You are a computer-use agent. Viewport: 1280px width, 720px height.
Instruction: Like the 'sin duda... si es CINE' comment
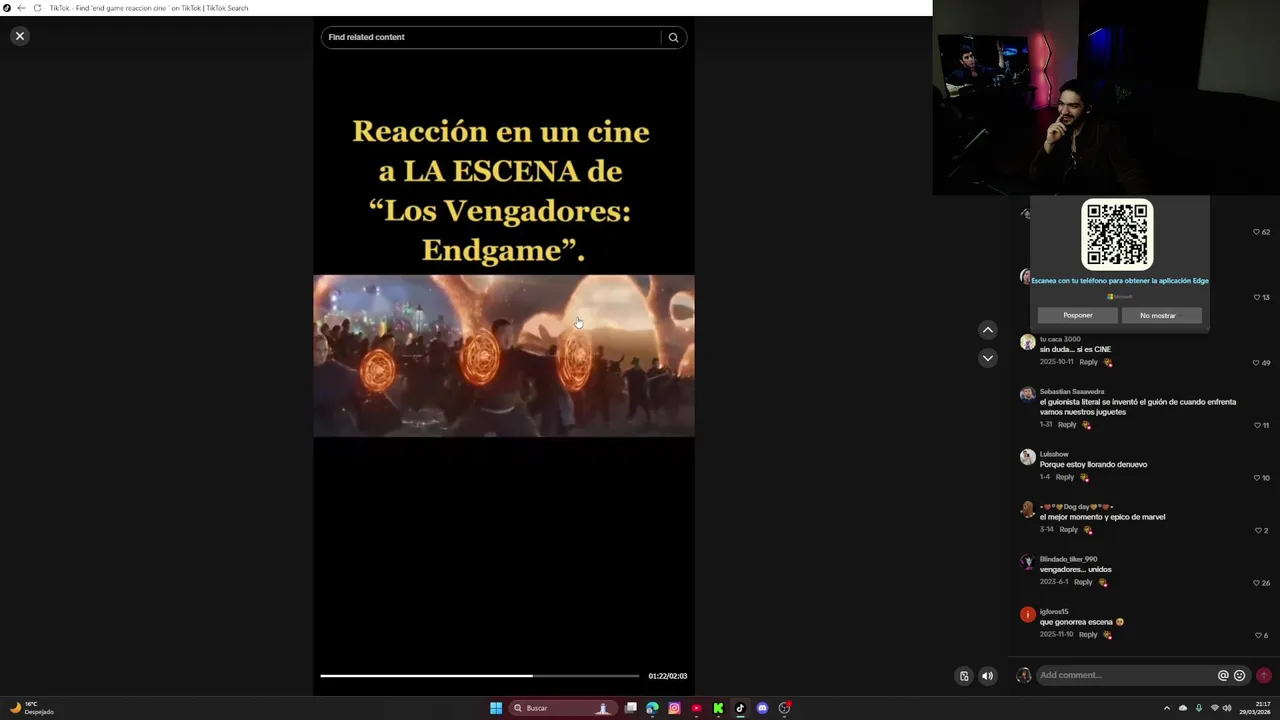(1257, 363)
